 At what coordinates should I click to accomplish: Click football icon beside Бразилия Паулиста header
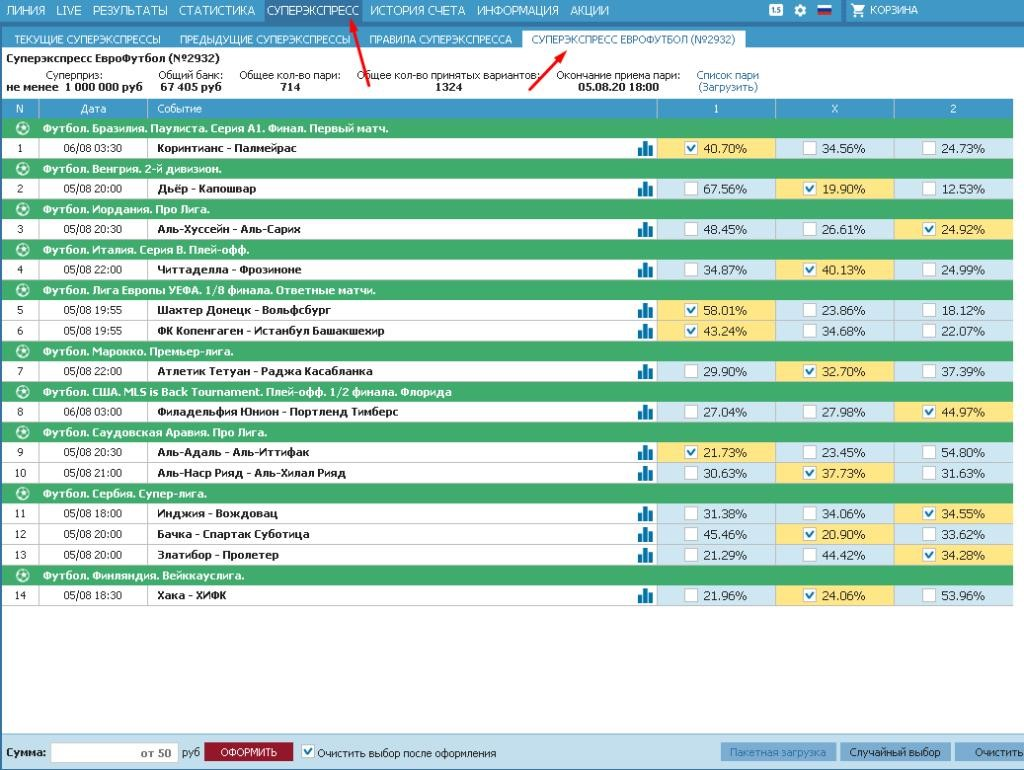click(22, 129)
